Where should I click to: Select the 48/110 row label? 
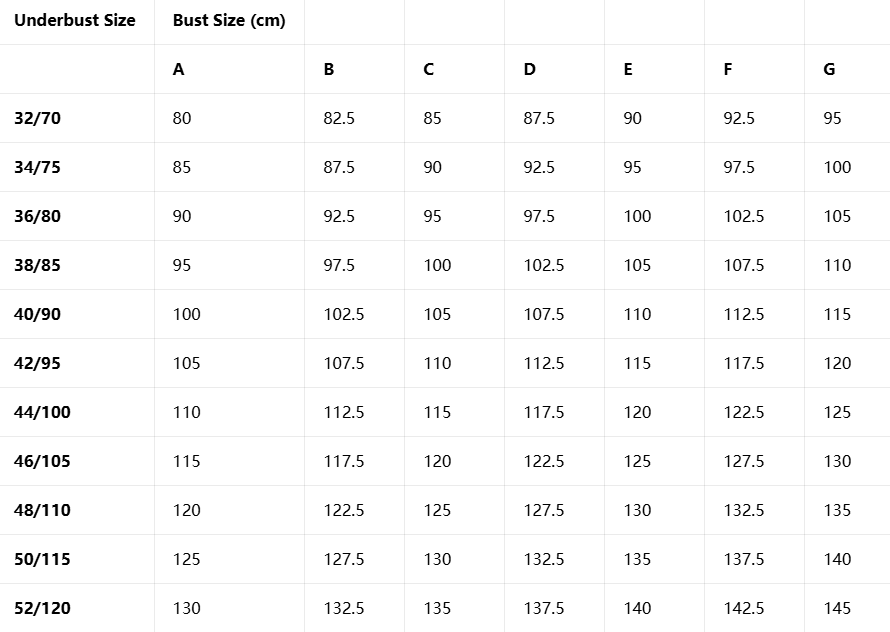42,511
